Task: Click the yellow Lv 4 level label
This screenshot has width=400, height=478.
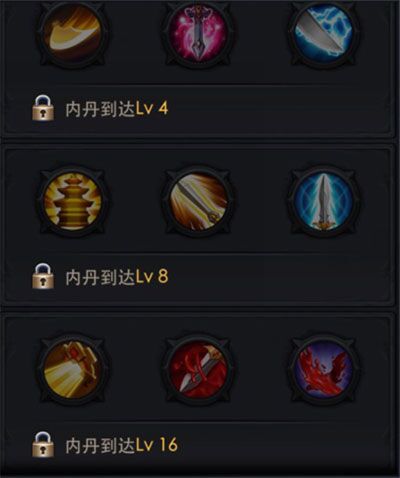Action: [152, 109]
